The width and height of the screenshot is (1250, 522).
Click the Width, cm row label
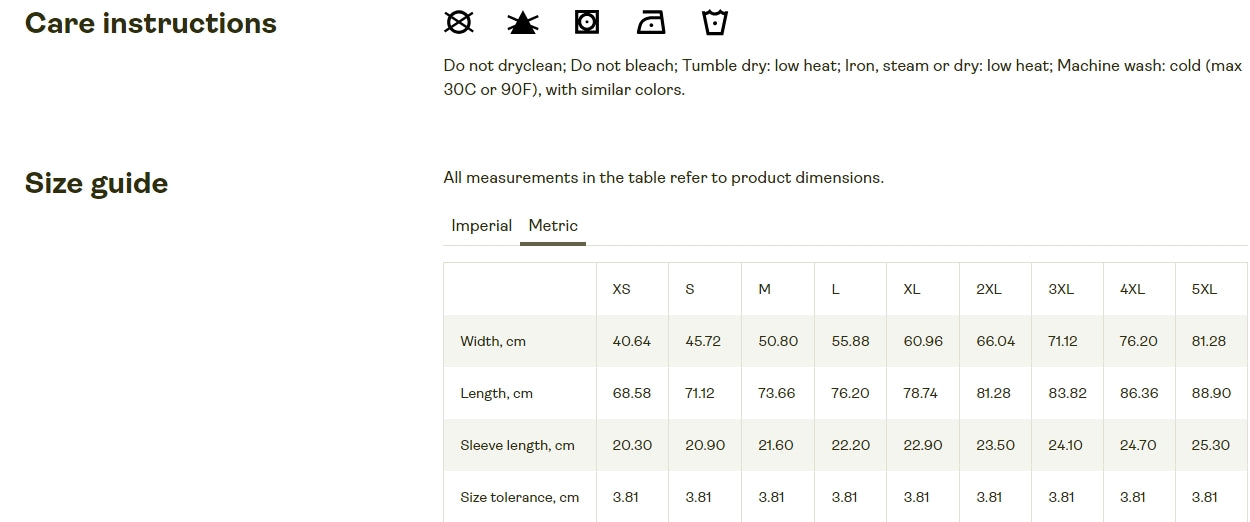pos(493,341)
